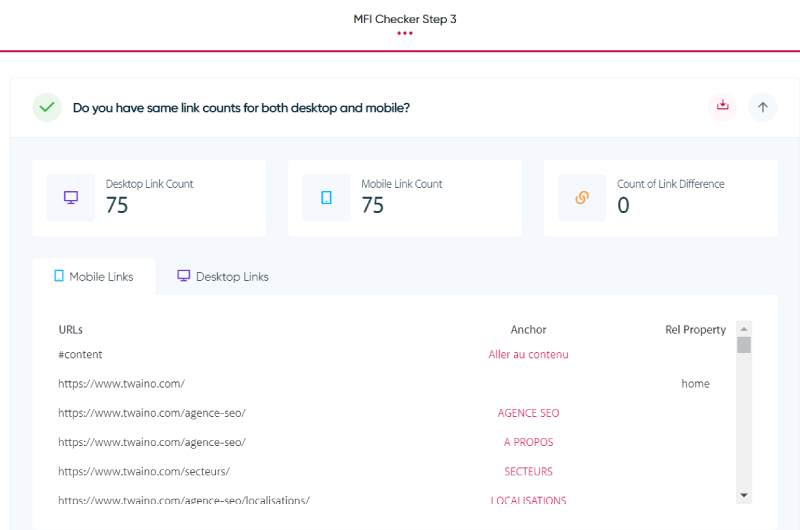
Task: Collapse section with the up arrow icon
Action: coord(762,107)
